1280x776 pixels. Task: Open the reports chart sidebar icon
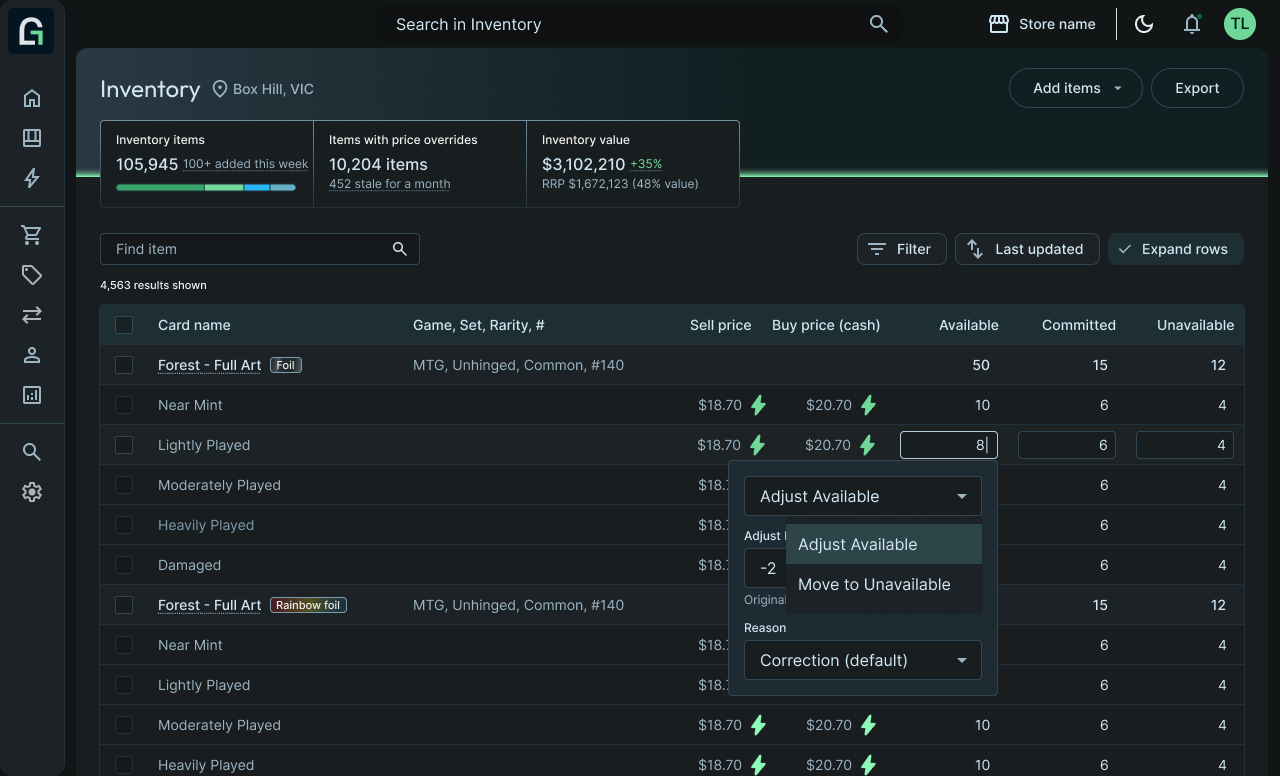32,395
